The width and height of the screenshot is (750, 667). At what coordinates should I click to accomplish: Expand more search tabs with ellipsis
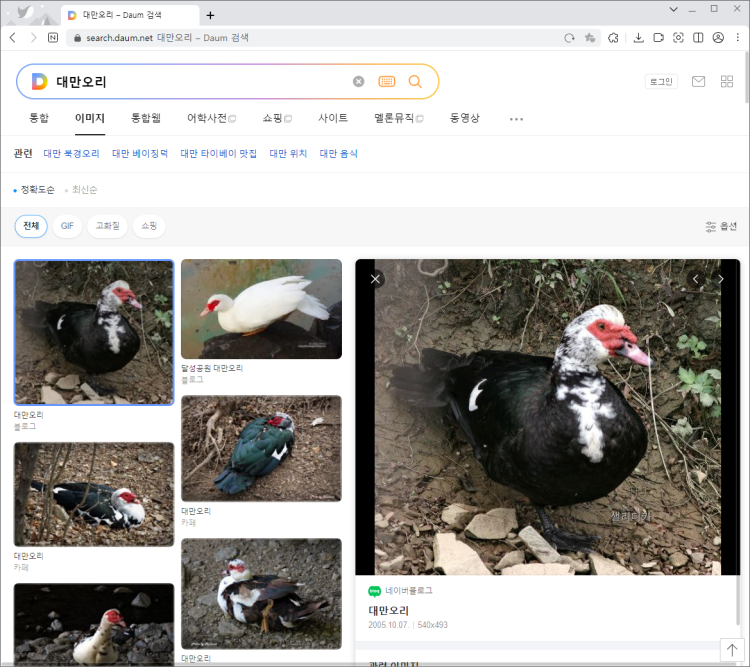516,119
